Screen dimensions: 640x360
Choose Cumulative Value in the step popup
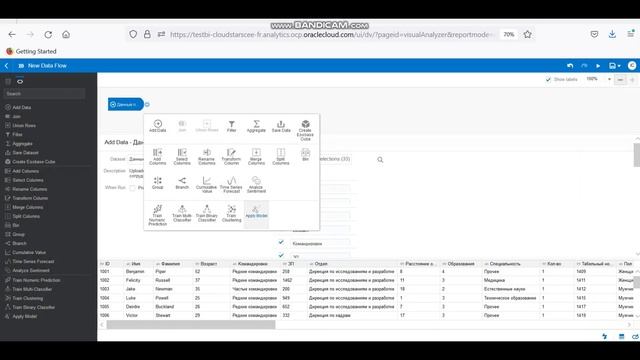click(x=207, y=184)
